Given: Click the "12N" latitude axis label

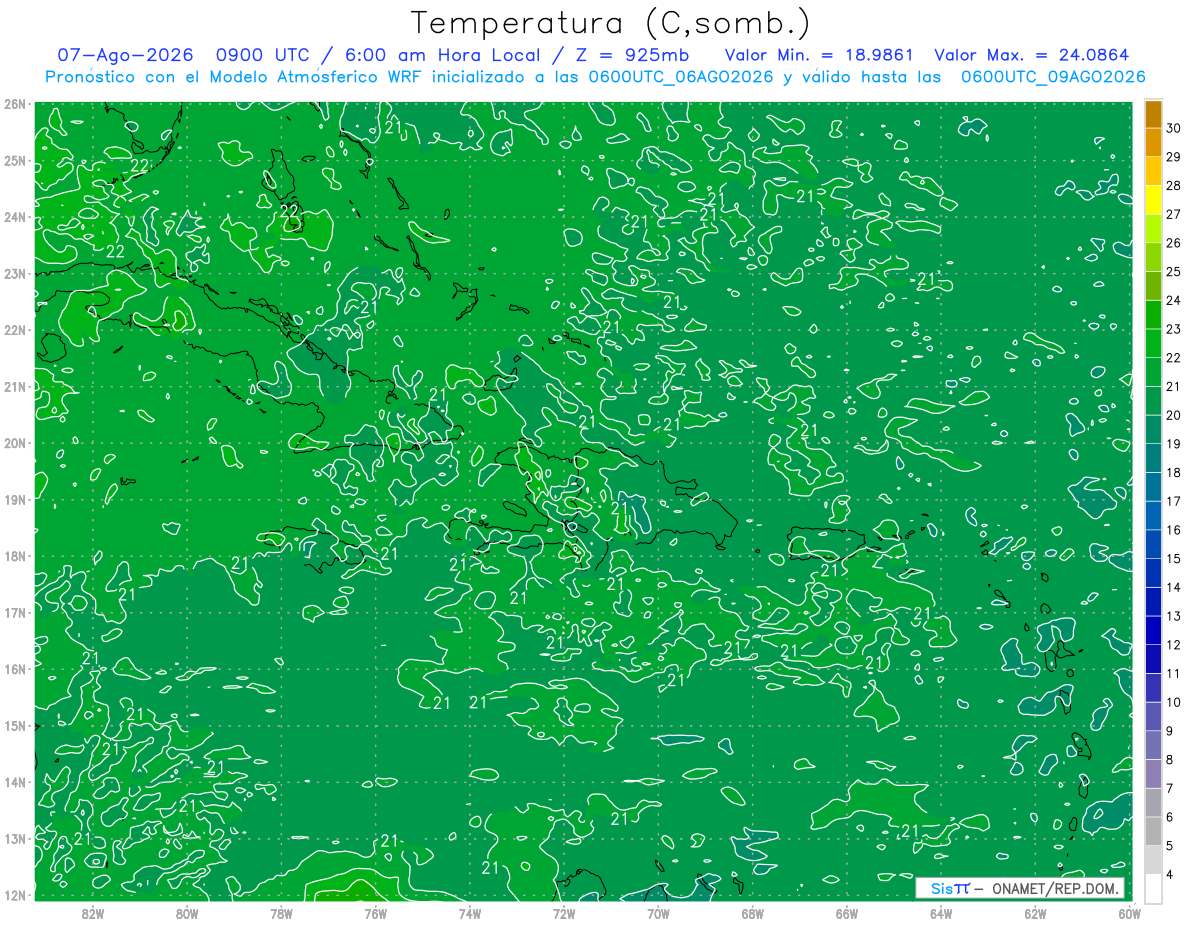Looking at the screenshot, I should coord(15,895).
